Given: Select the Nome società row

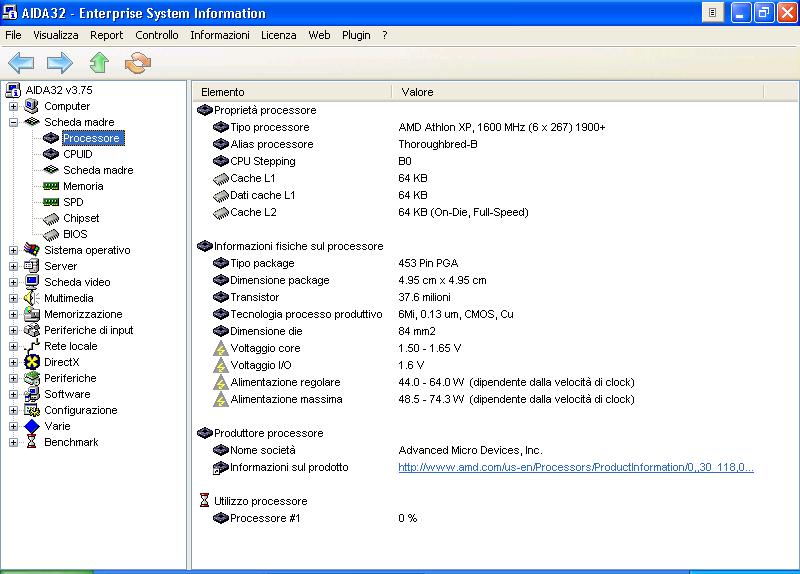Looking at the screenshot, I should point(378,451).
